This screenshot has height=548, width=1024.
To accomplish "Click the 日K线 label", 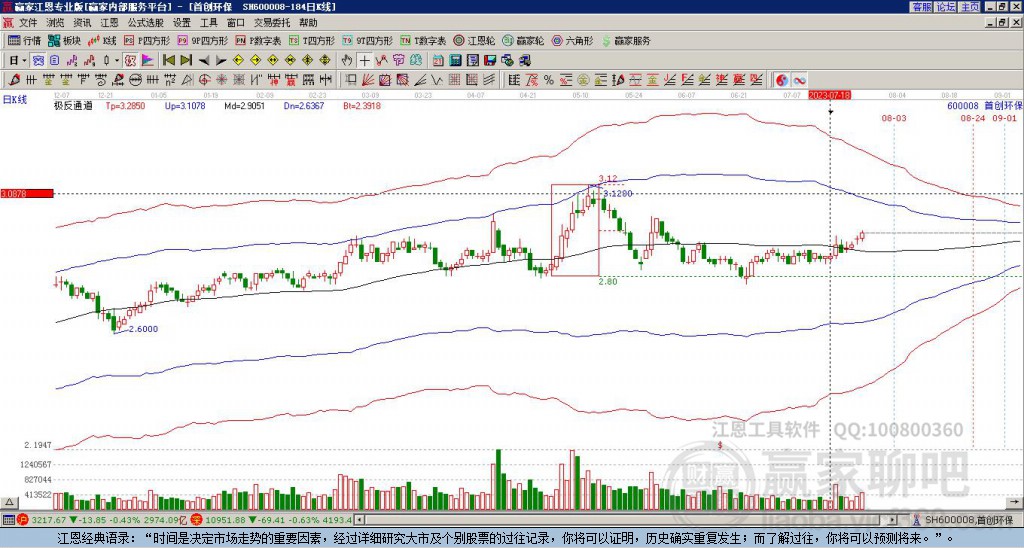I will click(15, 100).
